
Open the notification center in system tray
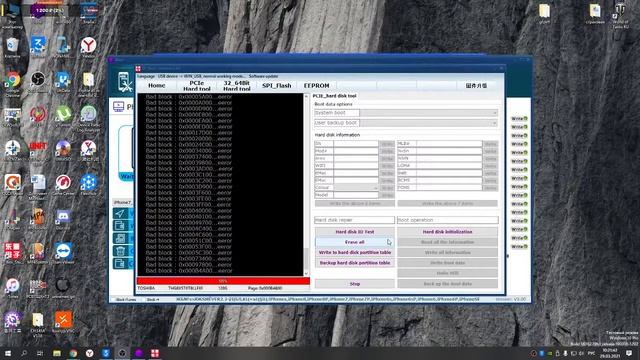pyautogui.click(x=629, y=353)
